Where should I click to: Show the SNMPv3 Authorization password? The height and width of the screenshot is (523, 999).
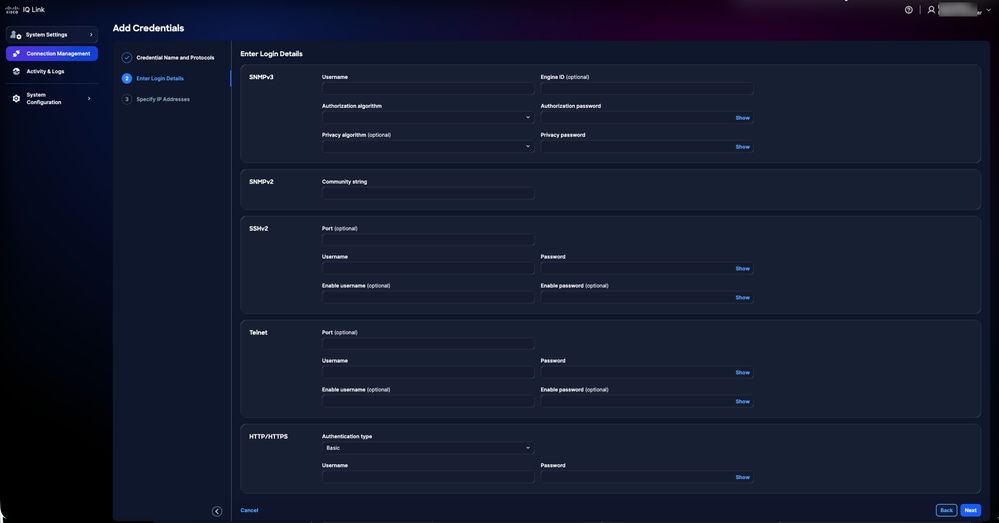tap(742, 118)
